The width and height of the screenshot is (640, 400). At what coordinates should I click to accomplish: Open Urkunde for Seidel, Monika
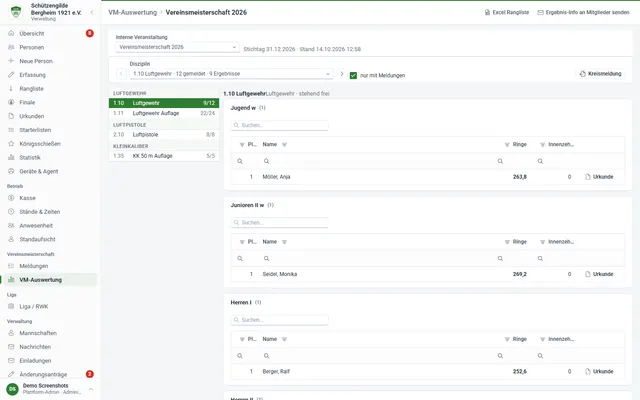pos(599,274)
